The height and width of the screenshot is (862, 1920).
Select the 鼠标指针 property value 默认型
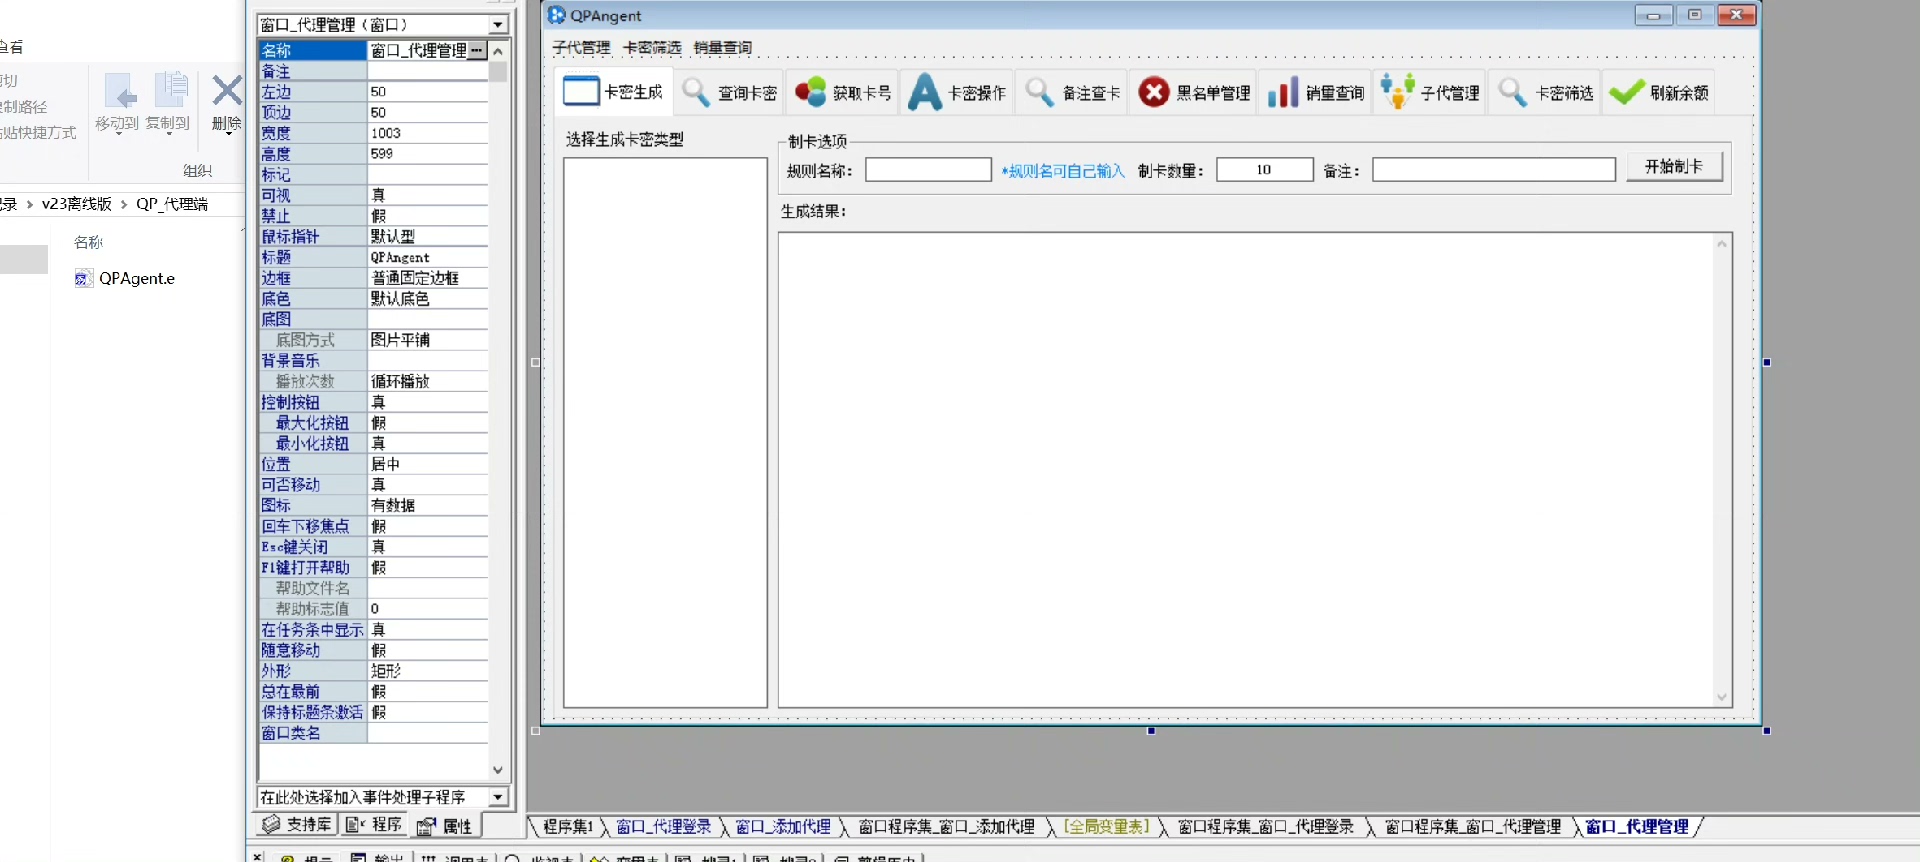point(427,236)
